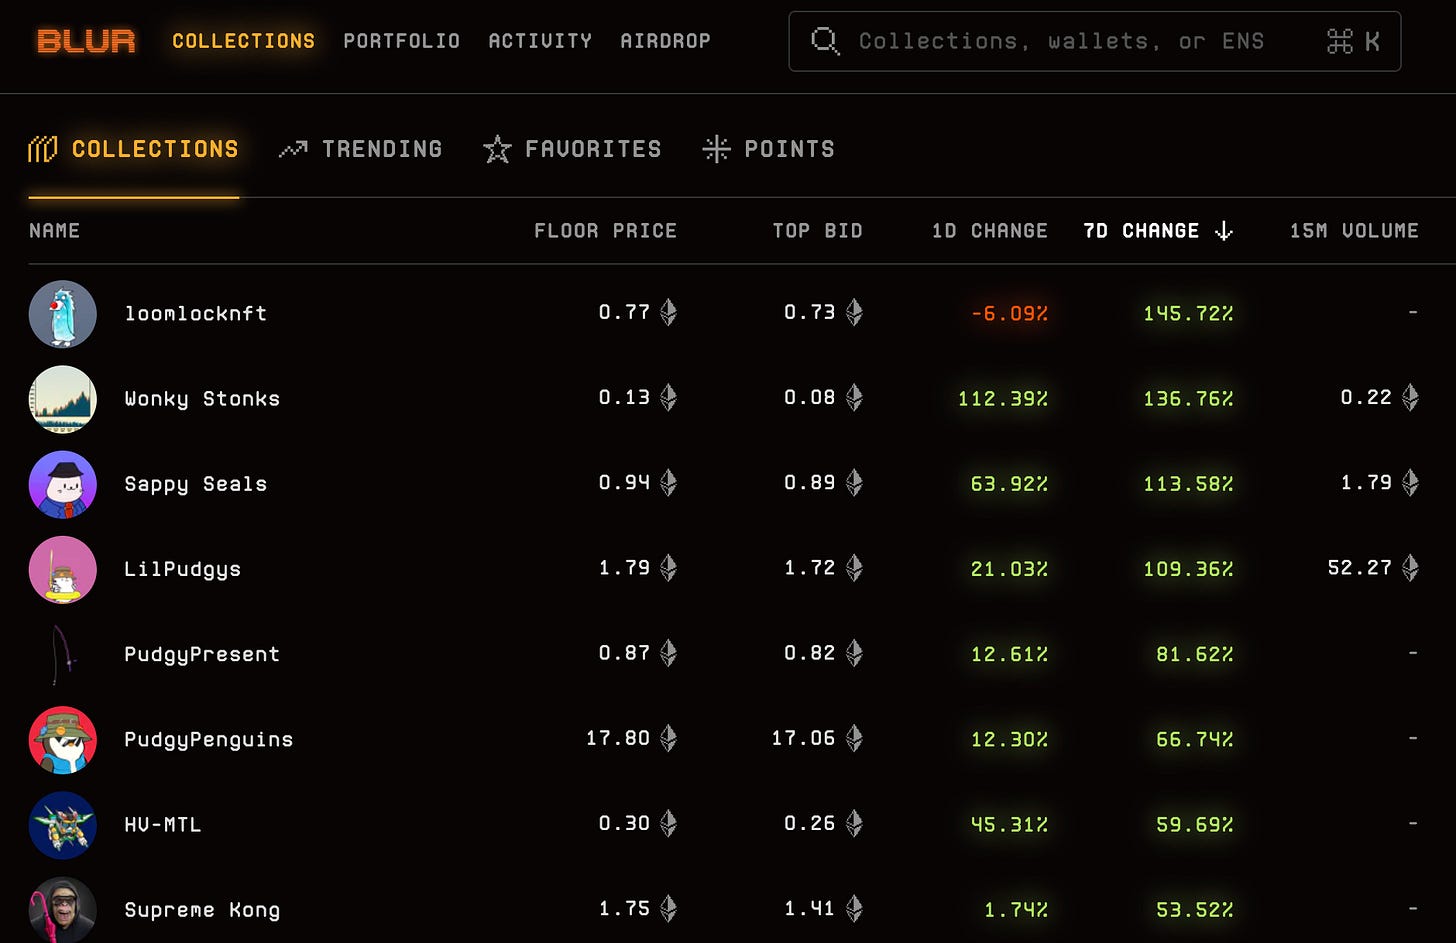Image resolution: width=1456 pixels, height=943 pixels.
Task: Click the ETH icon beside loomlocknft floor price
Action: [669, 313]
